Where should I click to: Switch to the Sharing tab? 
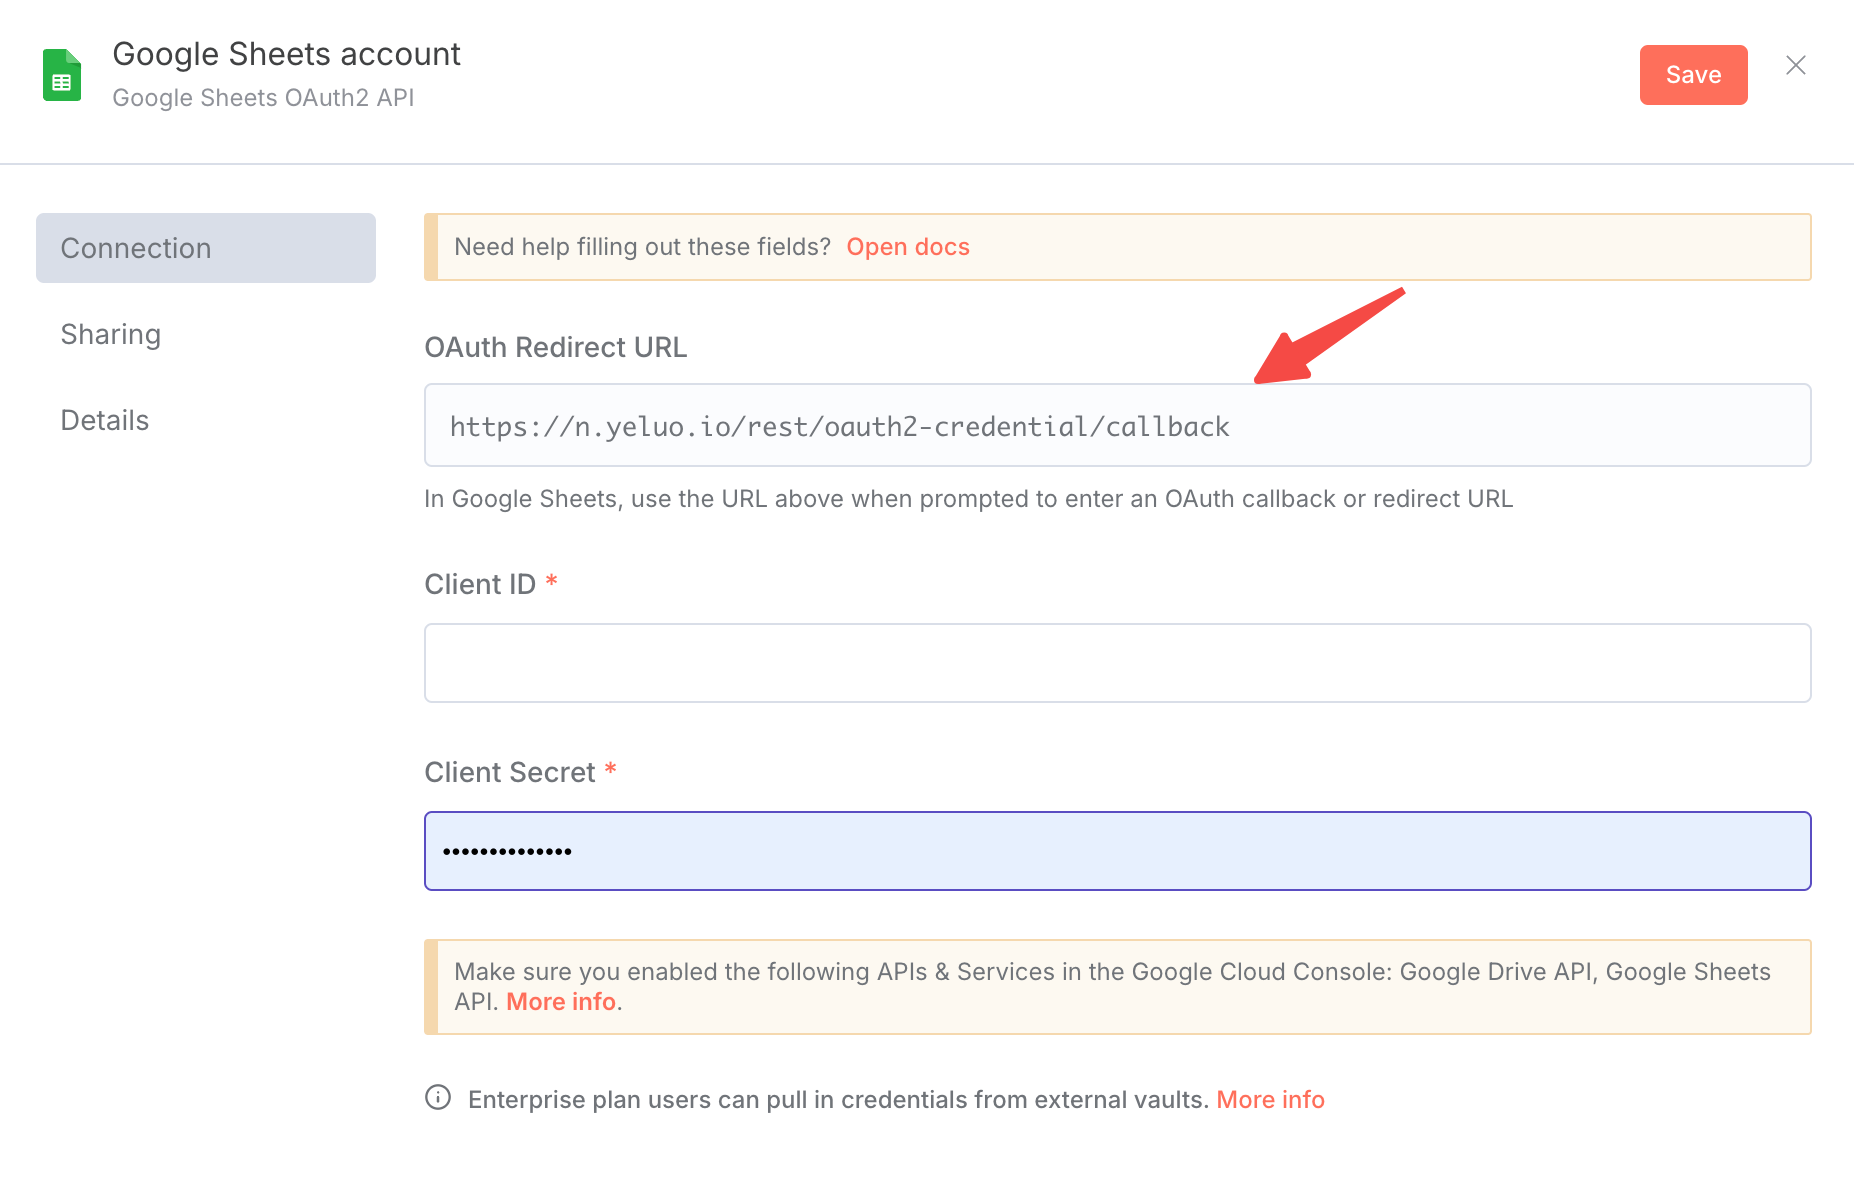[x=111, y=334]
